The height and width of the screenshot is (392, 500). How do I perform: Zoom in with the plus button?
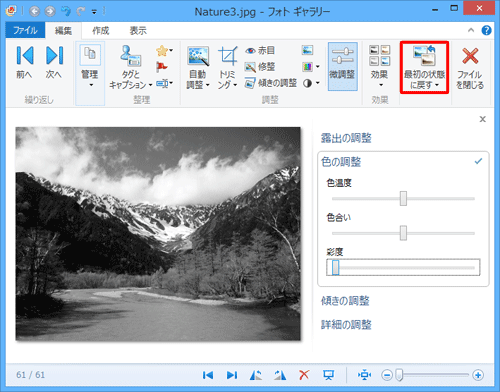(478, 375)
